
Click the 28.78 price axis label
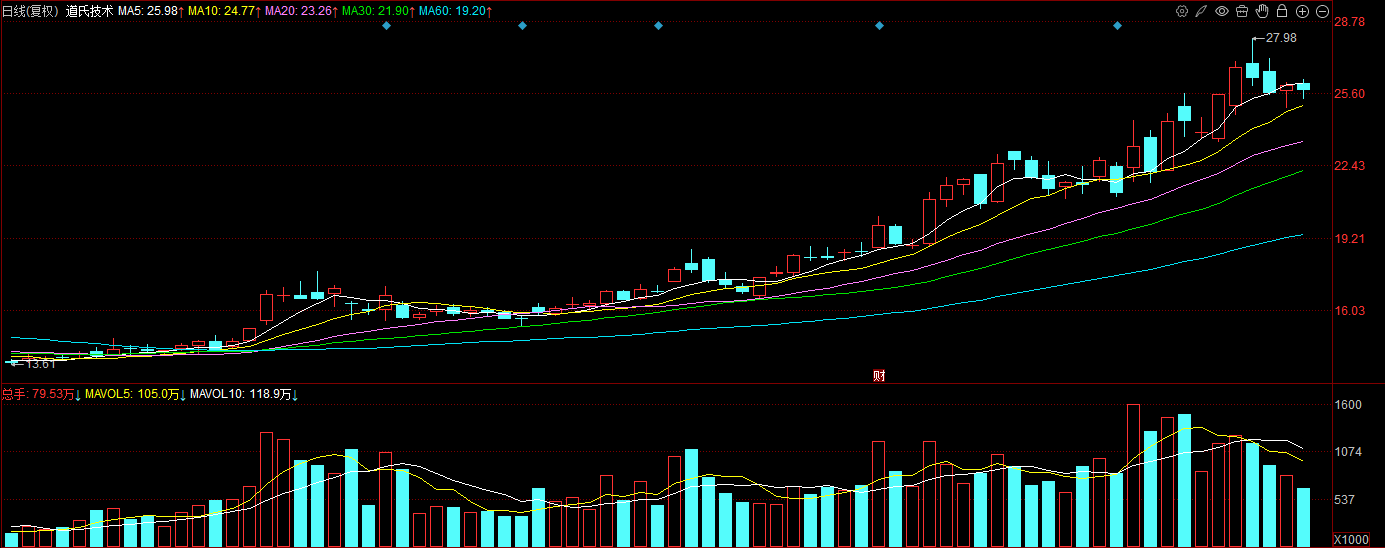point(1350,21)
